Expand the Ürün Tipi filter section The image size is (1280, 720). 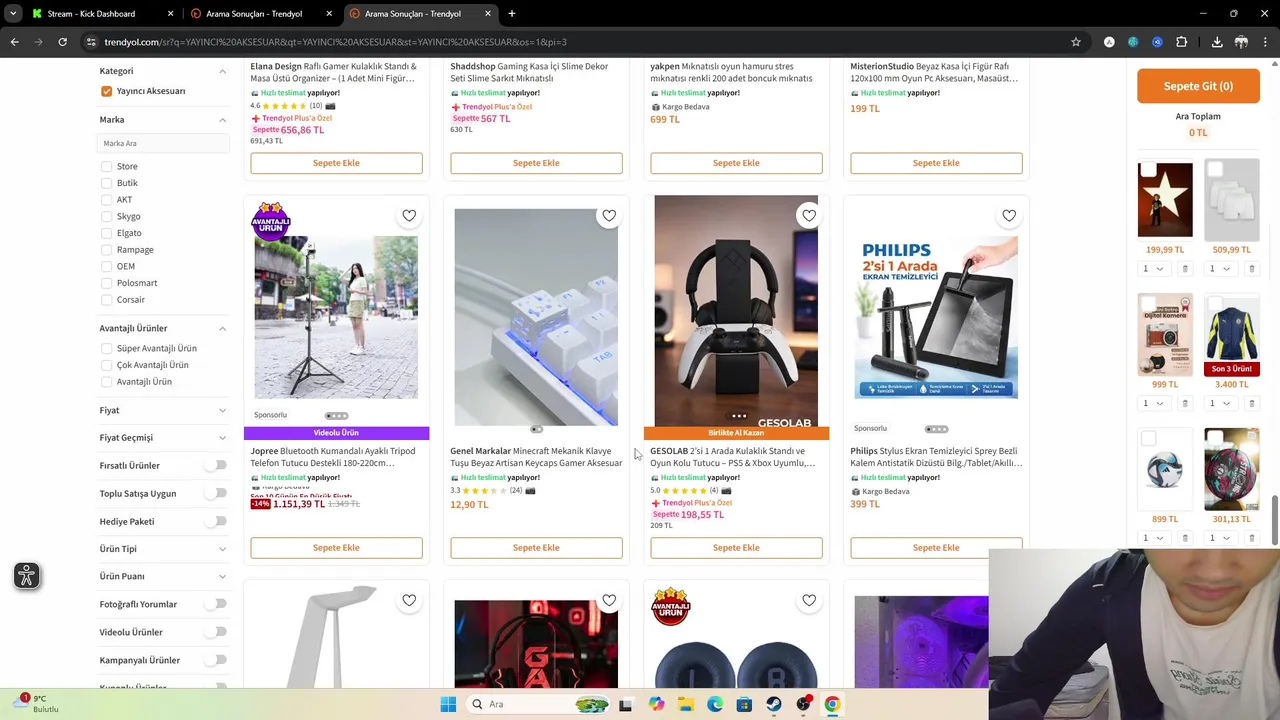pyautogui.click(x=222, y=549)
